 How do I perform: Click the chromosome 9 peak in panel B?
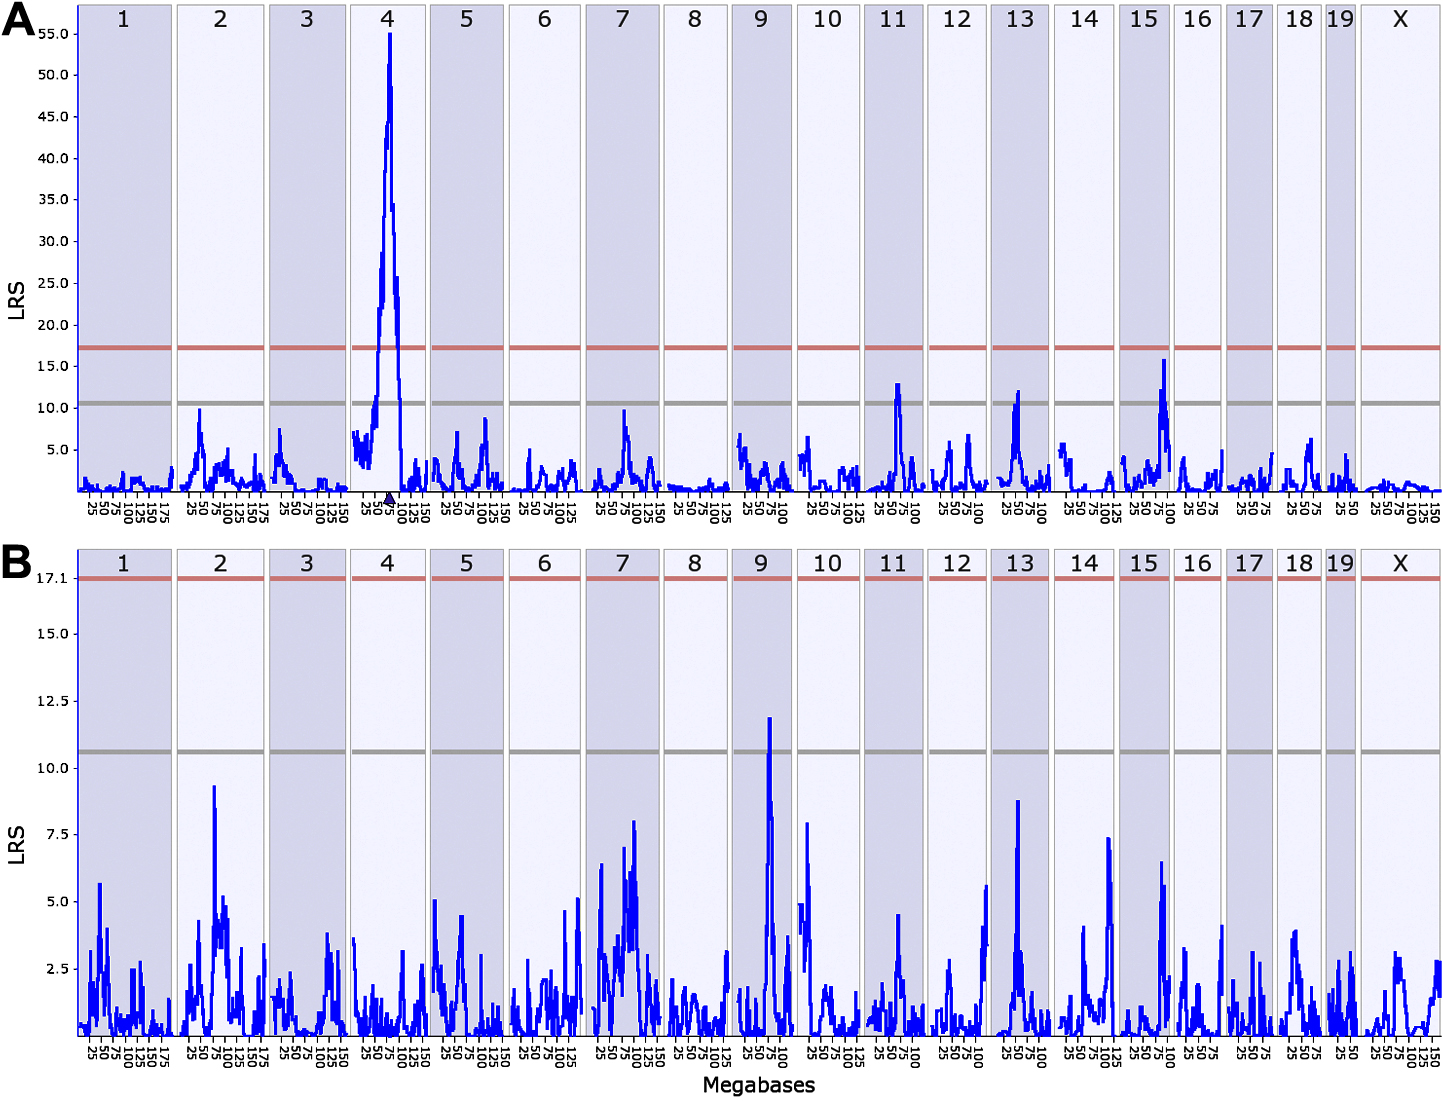(769, 720)
